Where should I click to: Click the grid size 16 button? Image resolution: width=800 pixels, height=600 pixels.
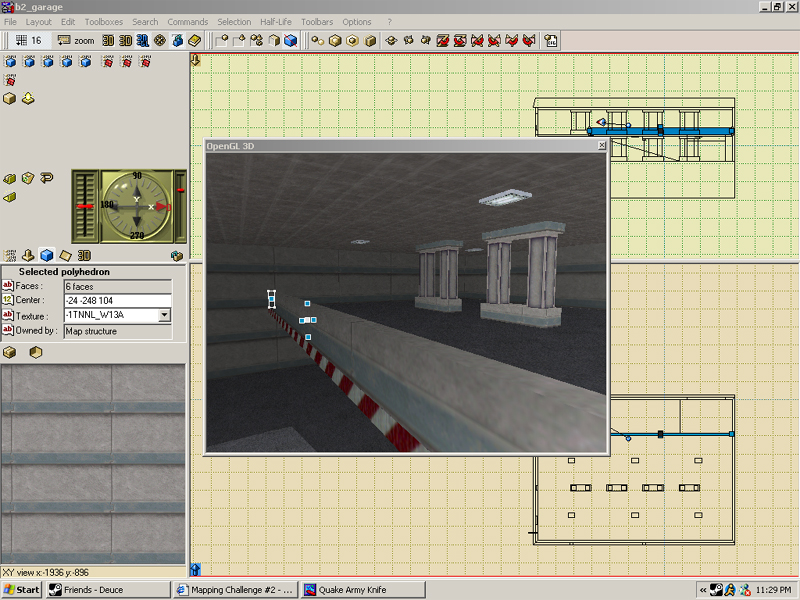[28, 40]
